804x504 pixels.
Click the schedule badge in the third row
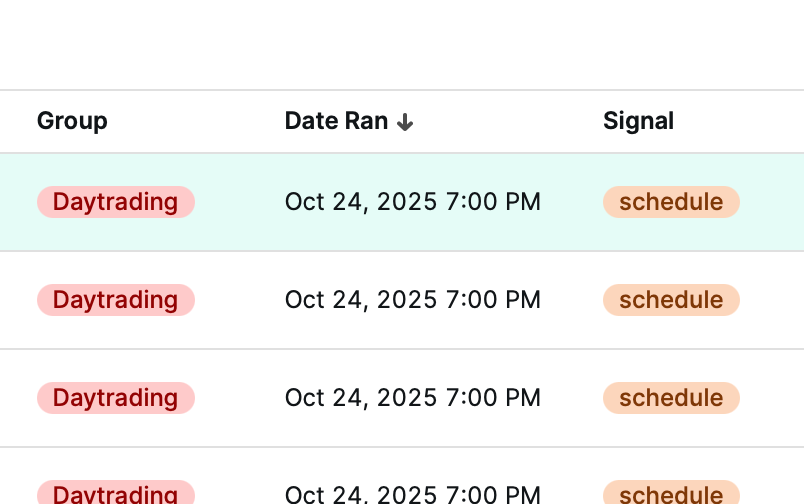(670, 398)
